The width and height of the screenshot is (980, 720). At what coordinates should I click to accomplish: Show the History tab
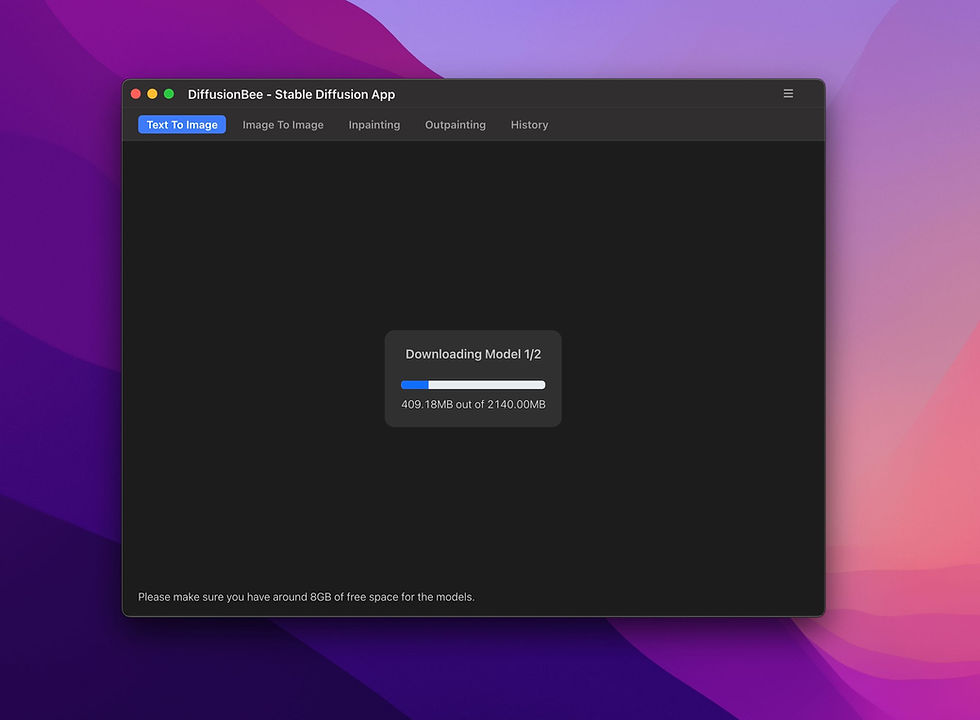529,125
